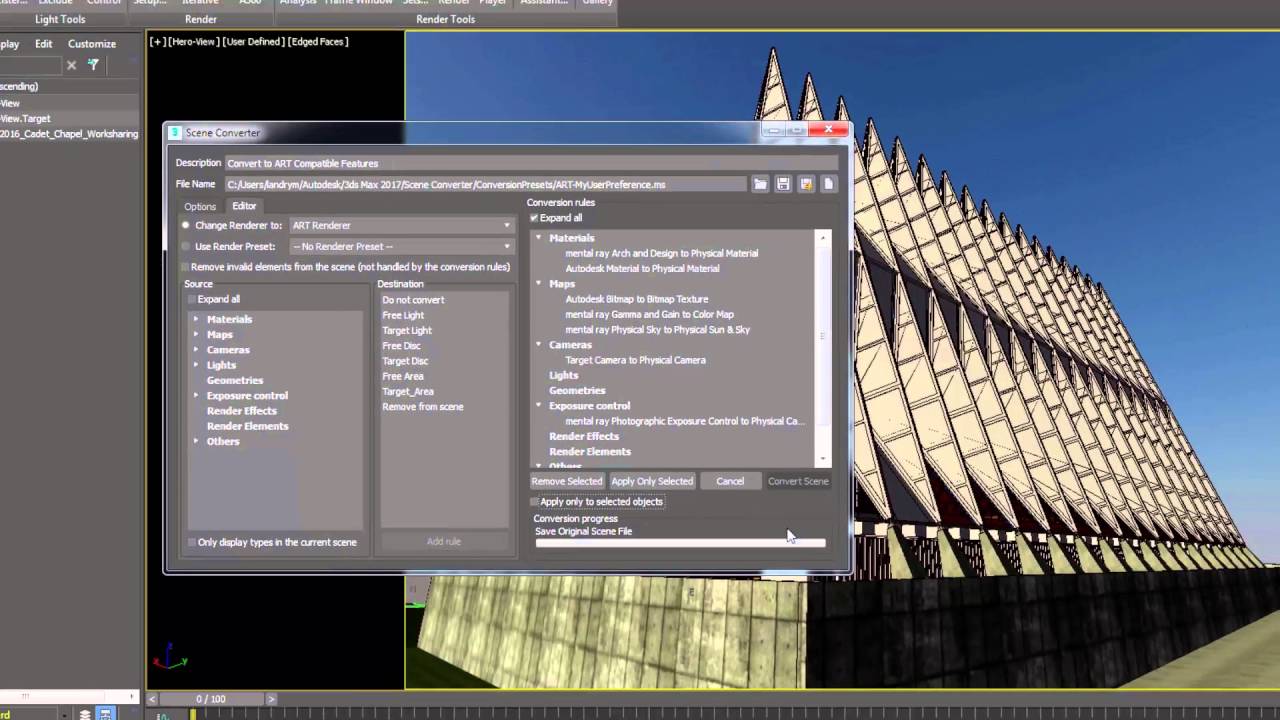
Task: Select Do not convert in Destination list
Action: click(x=413, y=300)
